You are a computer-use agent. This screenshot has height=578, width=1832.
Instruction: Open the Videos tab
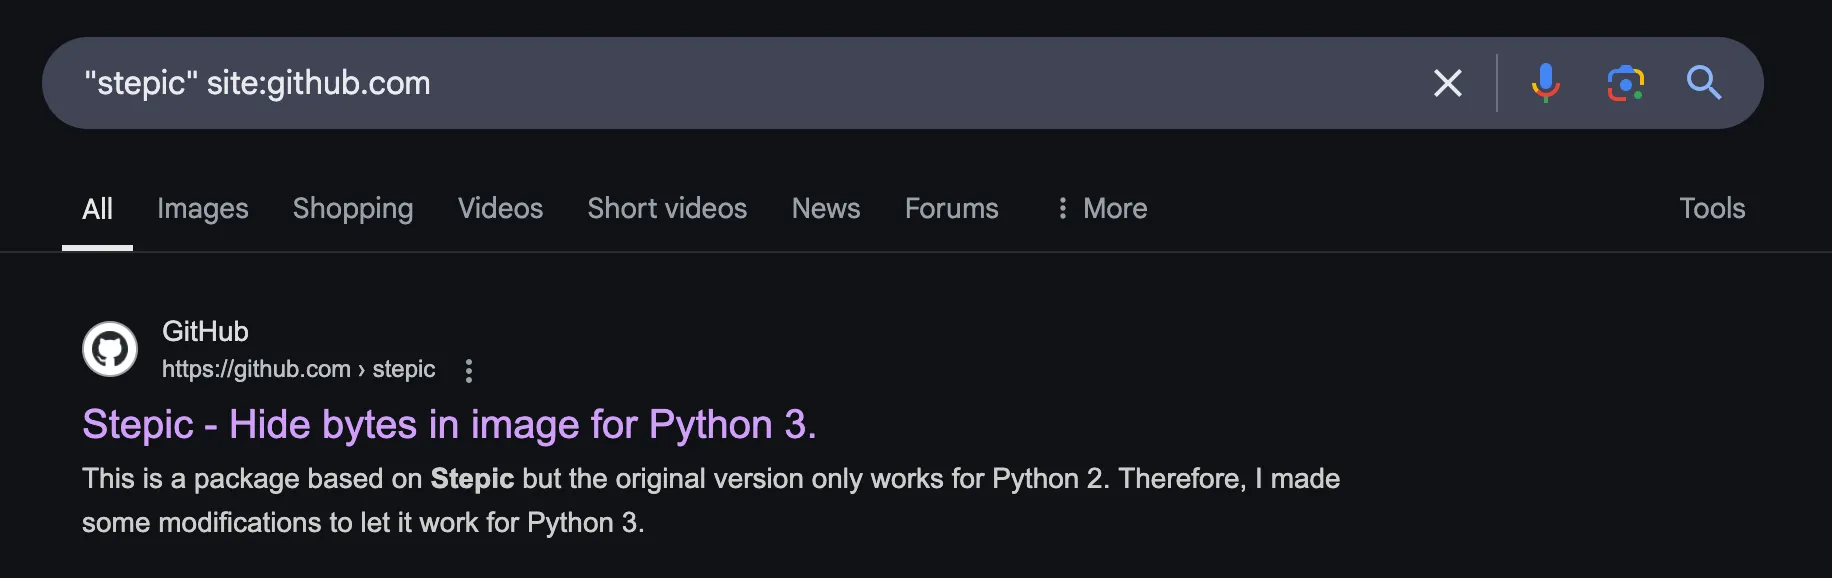[x=500, y=208]
